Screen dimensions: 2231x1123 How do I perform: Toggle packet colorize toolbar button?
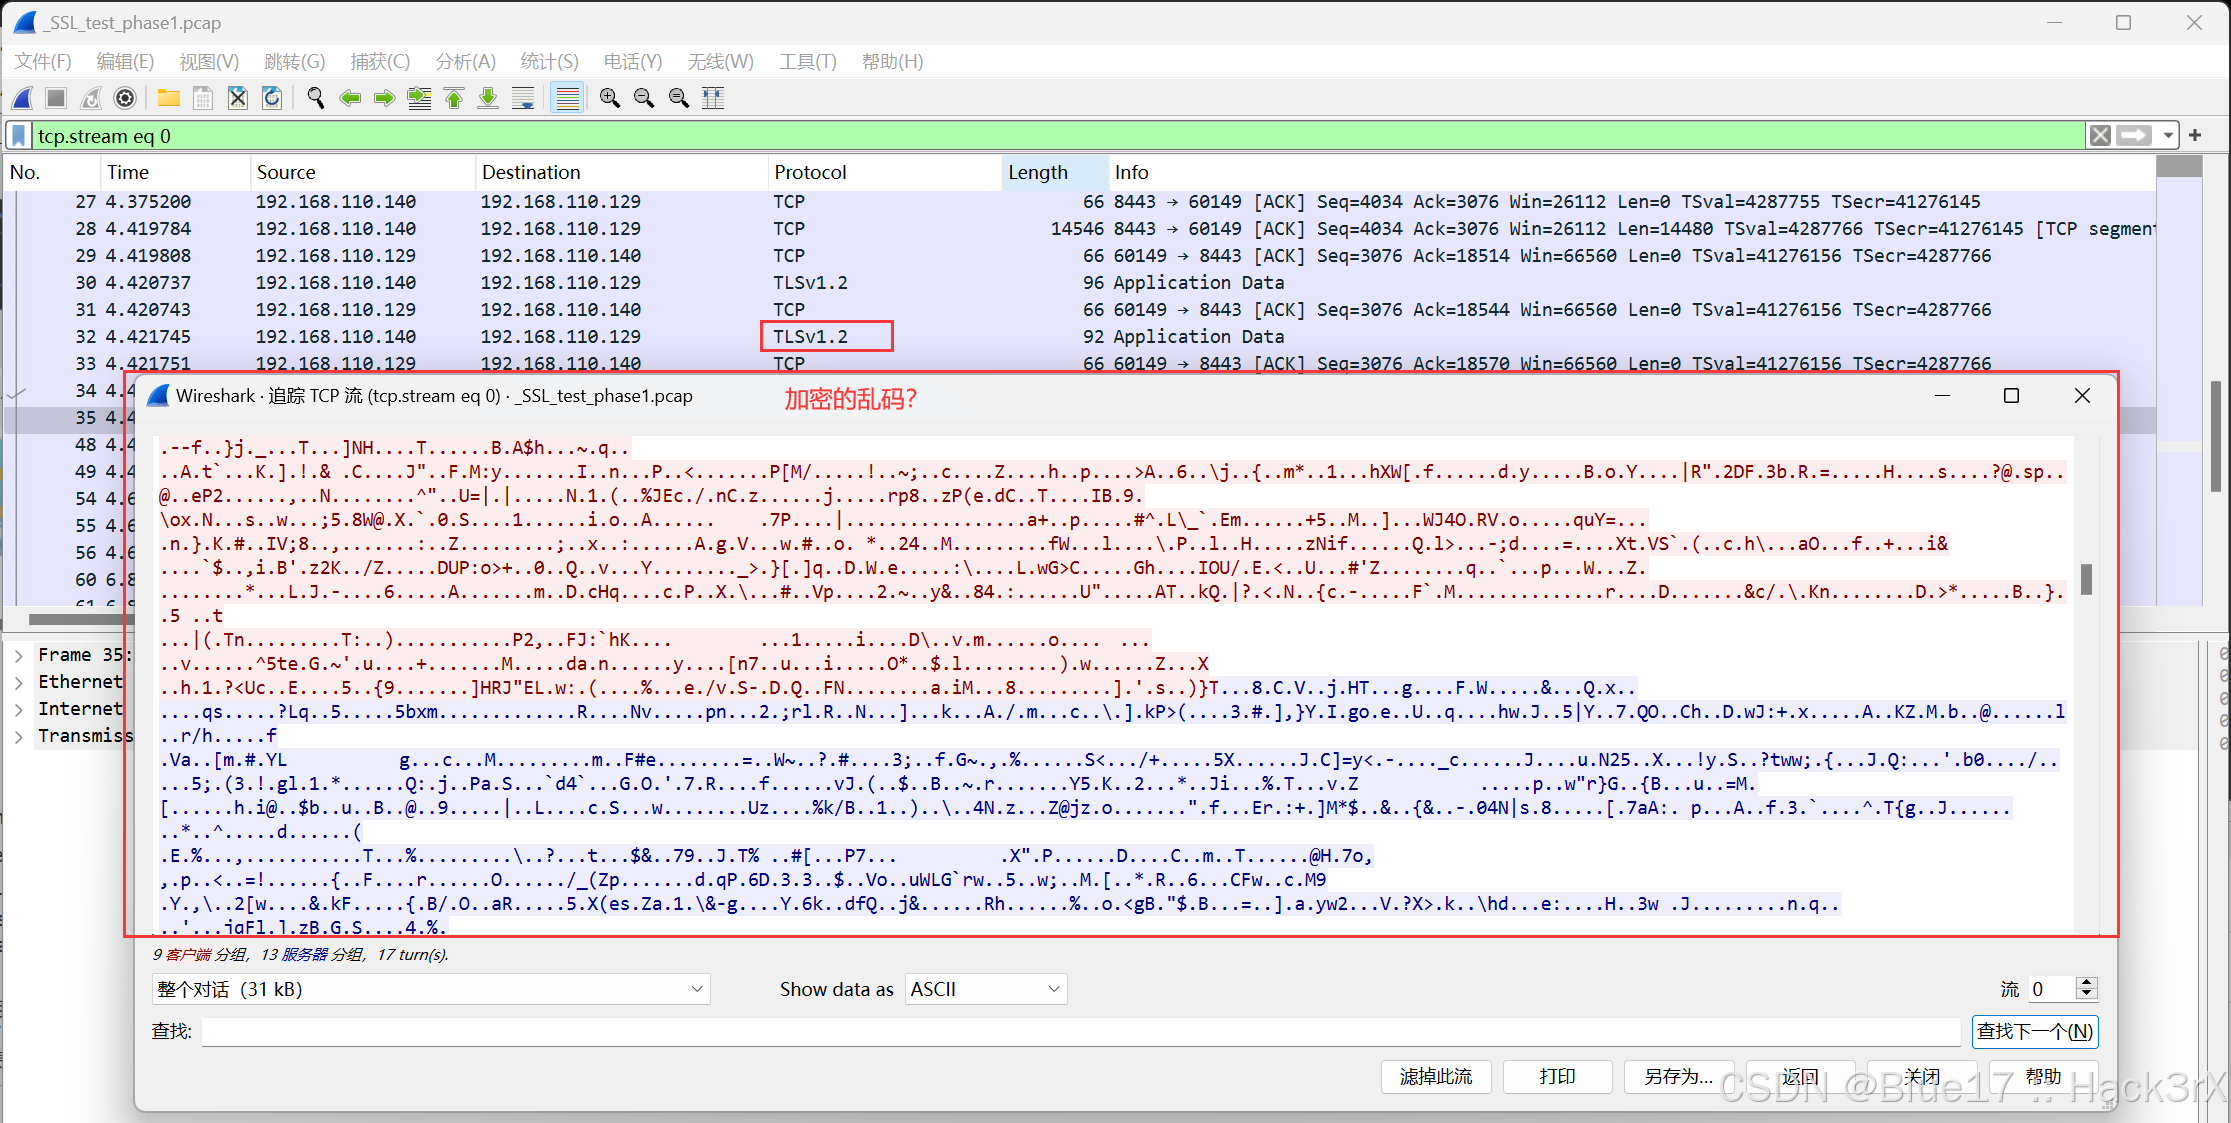[x=567, y=98]
